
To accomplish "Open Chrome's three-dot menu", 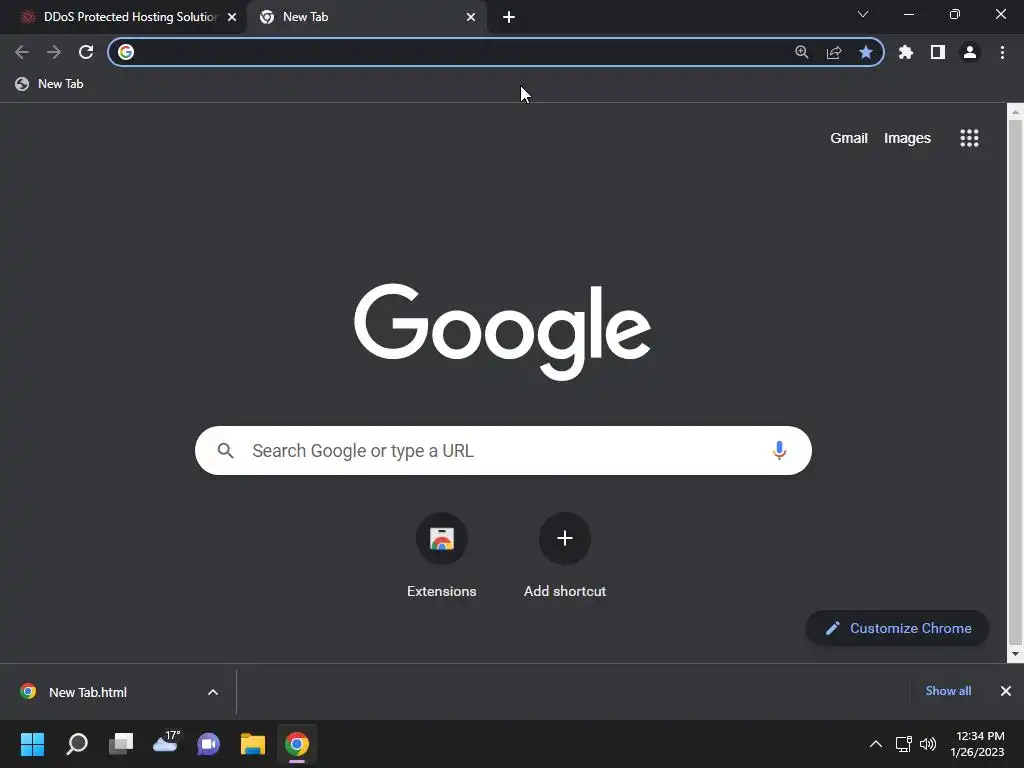I will coord(1002,52).
